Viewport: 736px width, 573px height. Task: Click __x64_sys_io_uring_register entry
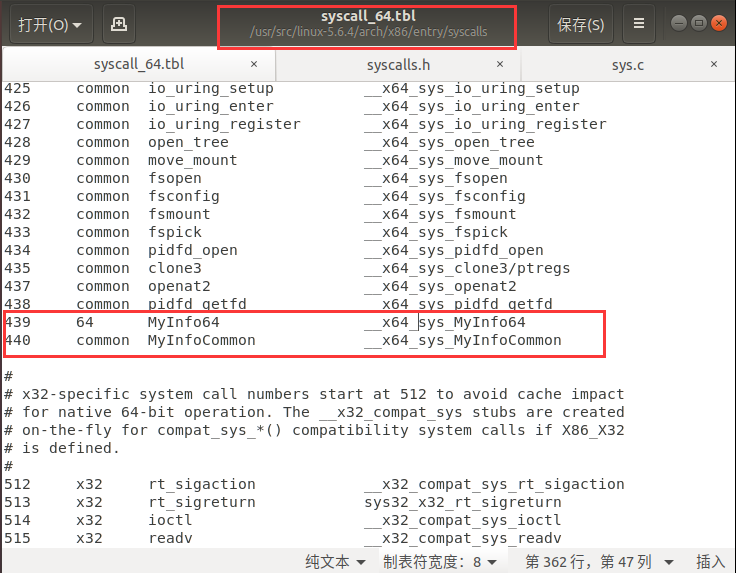click(485, 124)
